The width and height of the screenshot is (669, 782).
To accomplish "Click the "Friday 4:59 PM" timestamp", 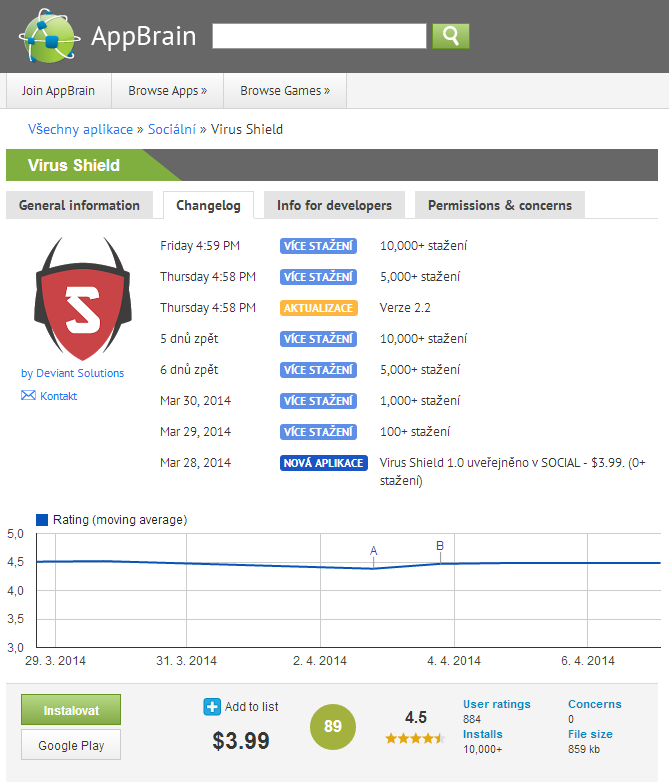I will 200,246.
